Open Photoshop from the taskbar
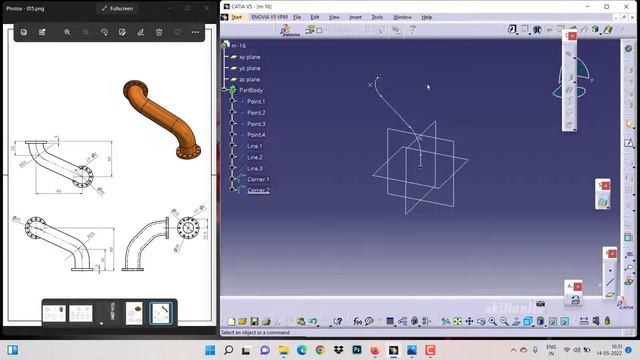640x360 pixels. pyautogui.click(x=357, y=350)
